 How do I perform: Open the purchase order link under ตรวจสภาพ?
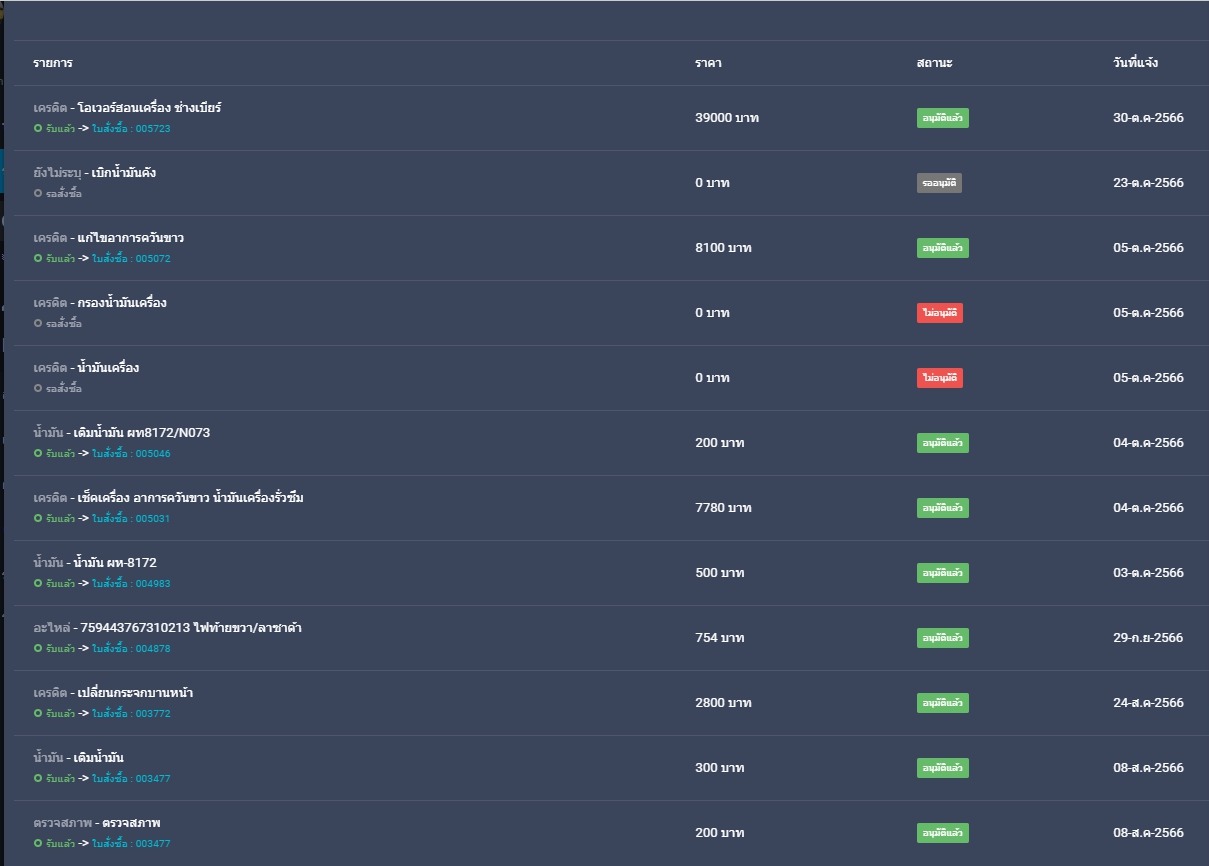click(131, 844)
